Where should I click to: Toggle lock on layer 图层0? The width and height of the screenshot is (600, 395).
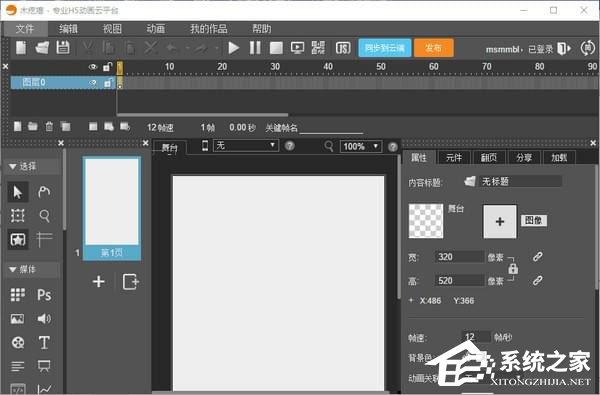[108, 83]
